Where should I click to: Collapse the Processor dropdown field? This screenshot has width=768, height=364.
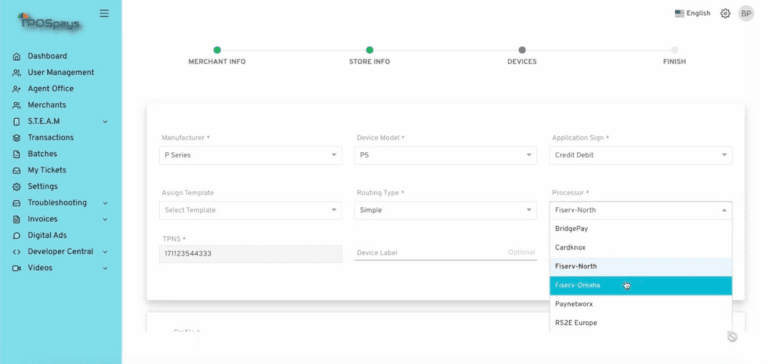coord(641,210)
